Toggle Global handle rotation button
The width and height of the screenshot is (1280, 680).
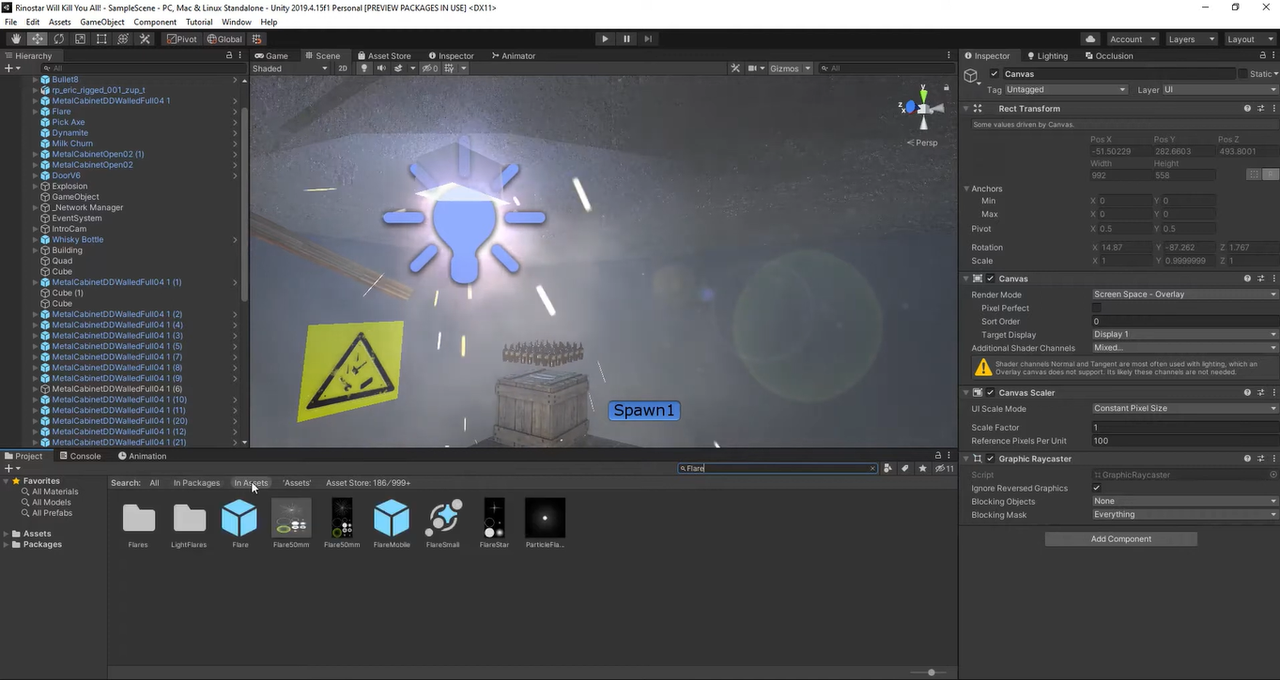tap(224, 39)
